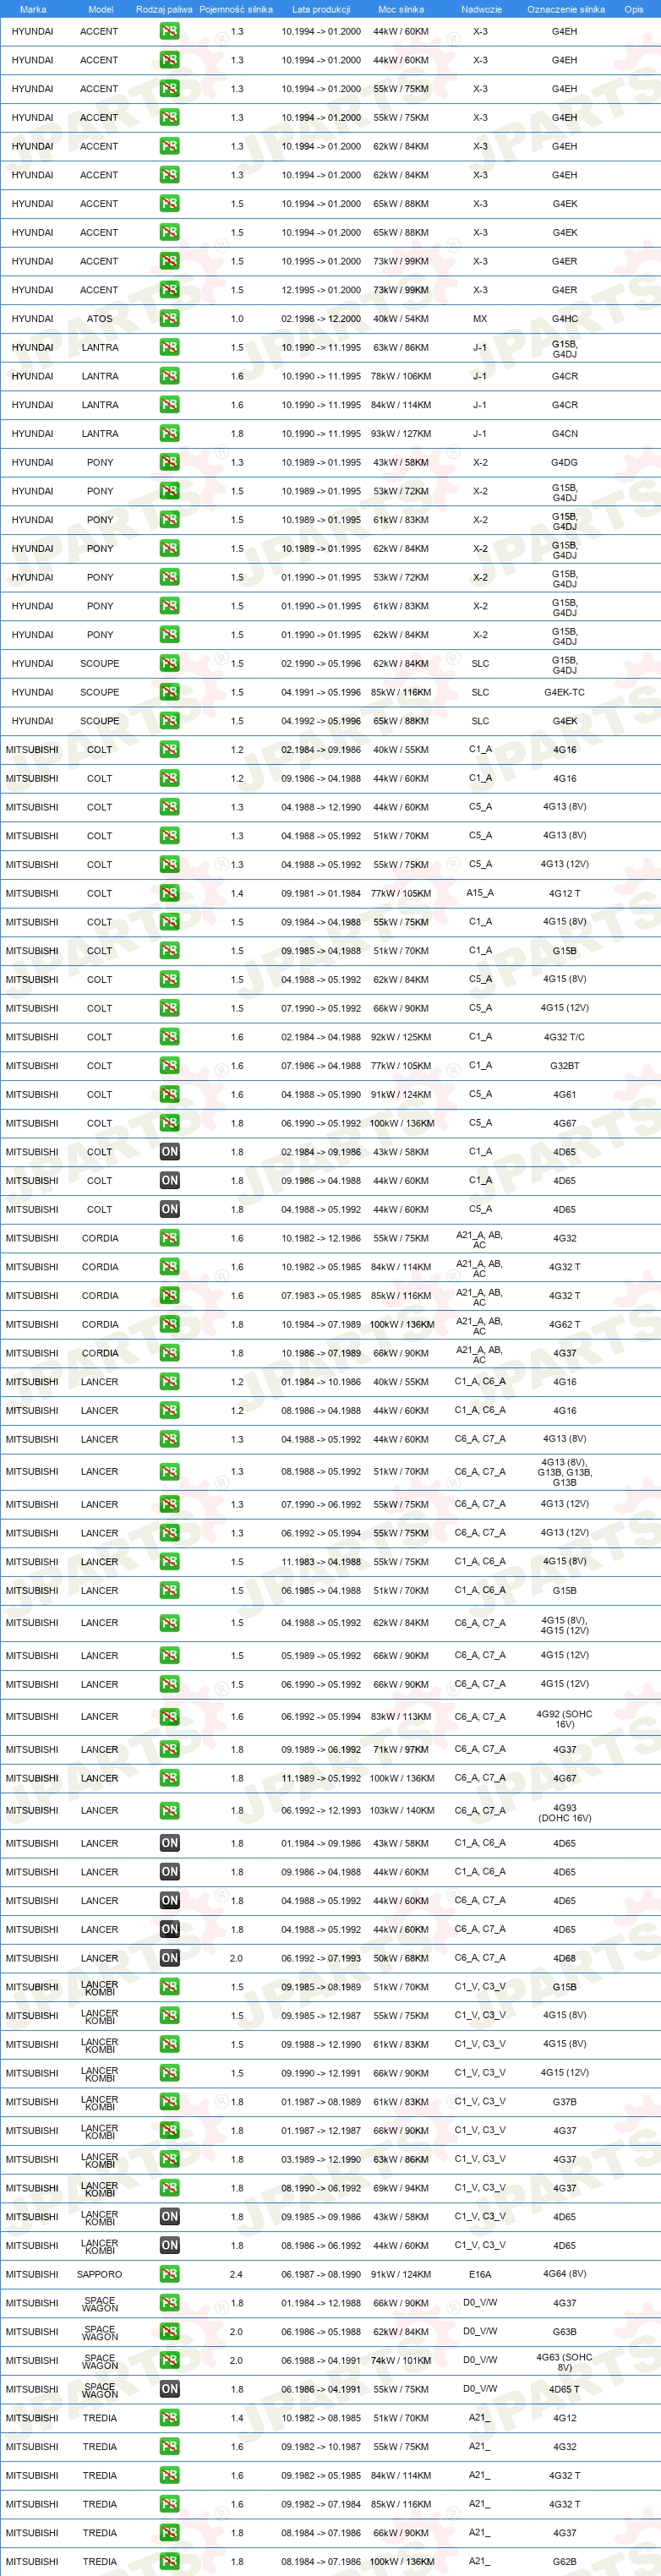Select body code A15_A
The image size is (661, 2576).
click(x=480, y=893)
